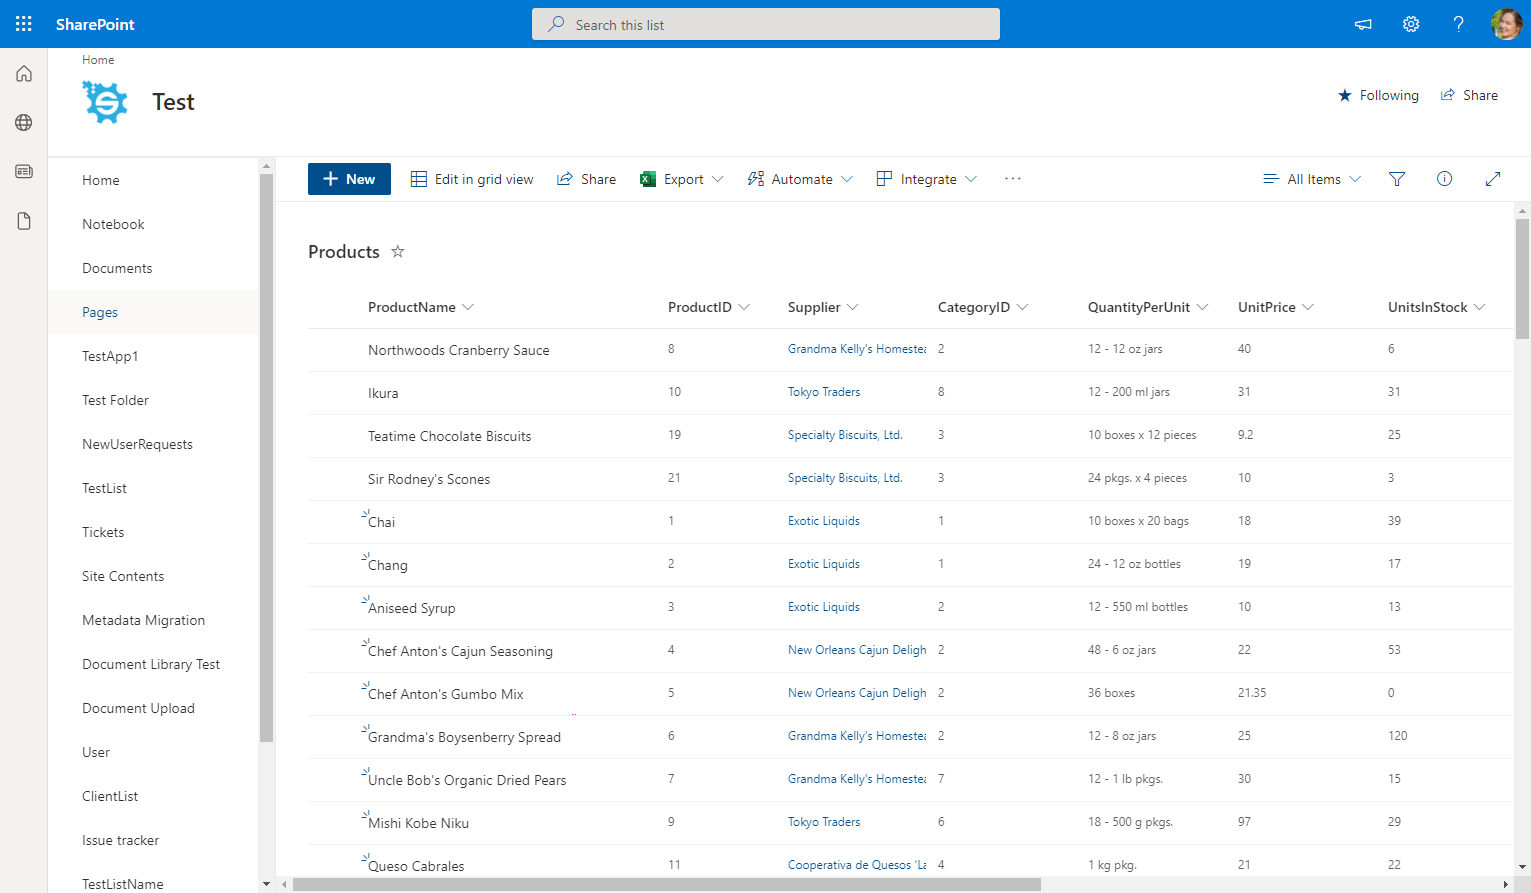Select the Mishi Kobe Niku item

419,823
